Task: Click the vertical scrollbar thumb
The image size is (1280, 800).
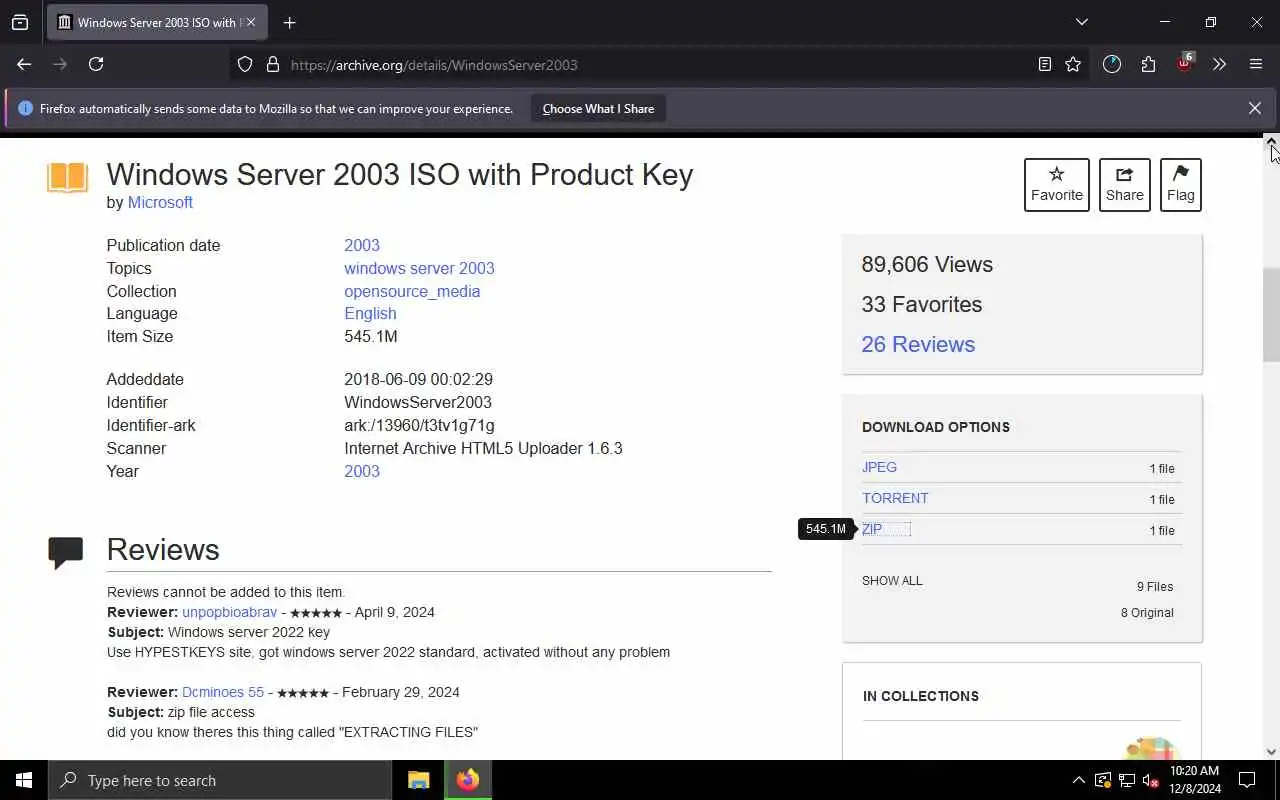Action: 1271,315
